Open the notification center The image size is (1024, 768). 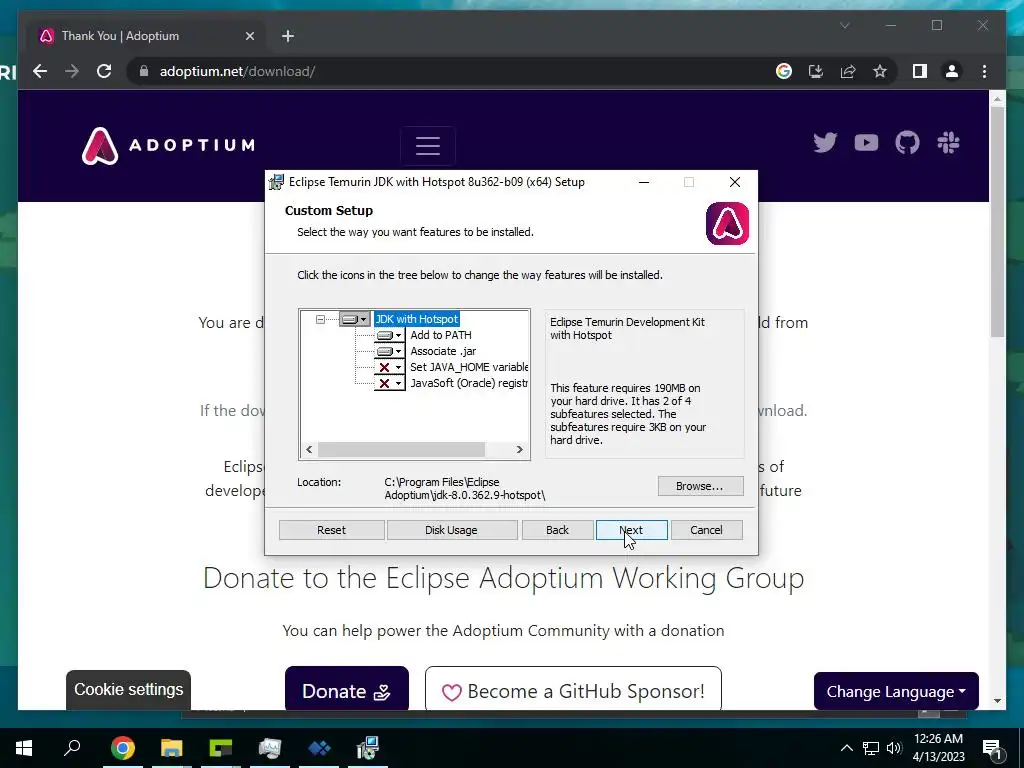pyautogui.click(x=993, y=748)
